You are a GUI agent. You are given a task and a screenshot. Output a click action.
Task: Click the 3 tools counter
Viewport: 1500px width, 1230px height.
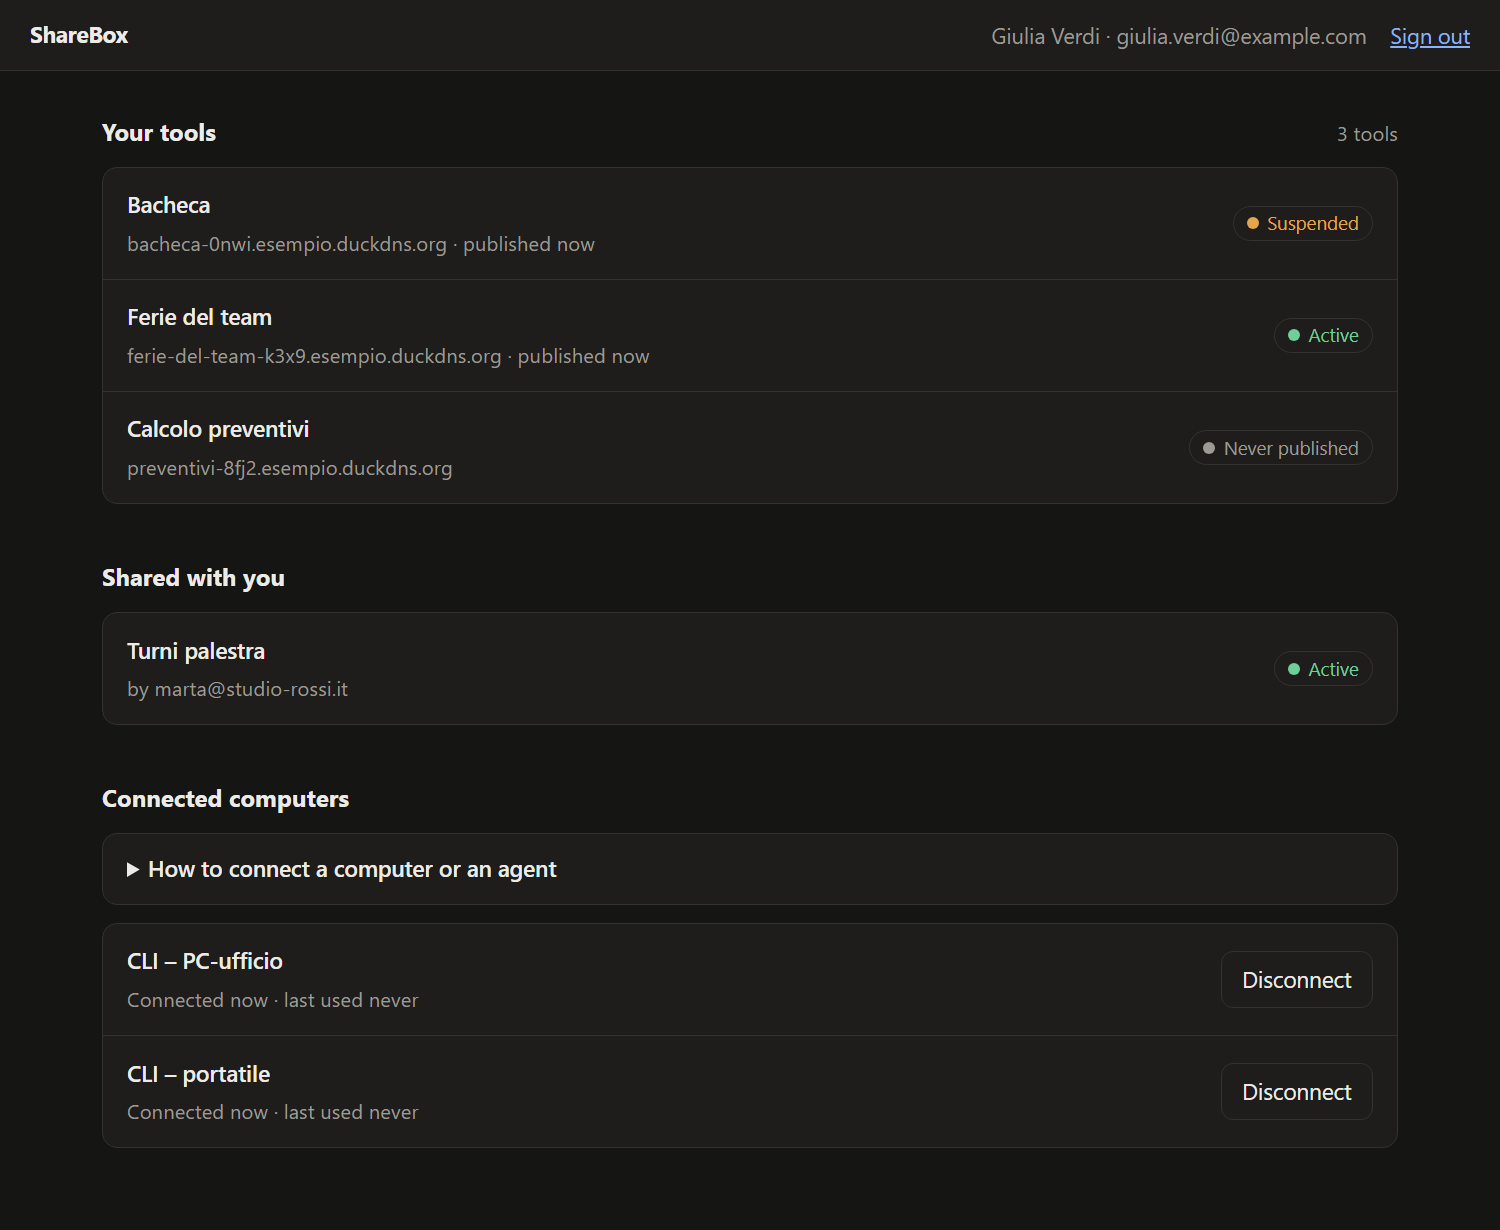[x=1367, y=134]
